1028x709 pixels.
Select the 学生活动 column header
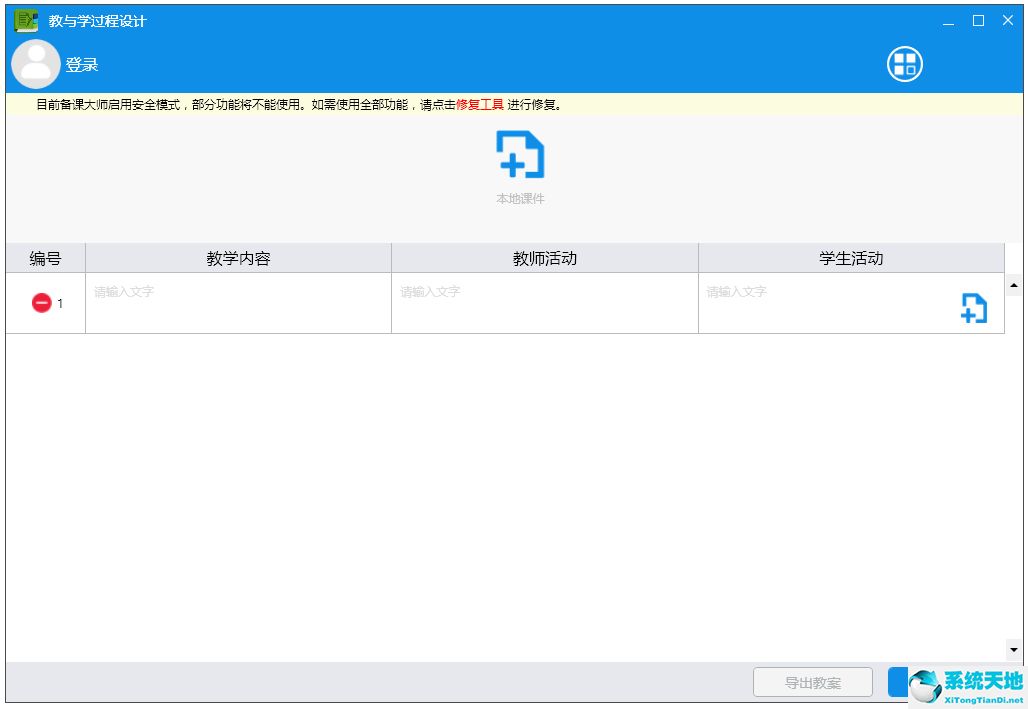(851, 258)
